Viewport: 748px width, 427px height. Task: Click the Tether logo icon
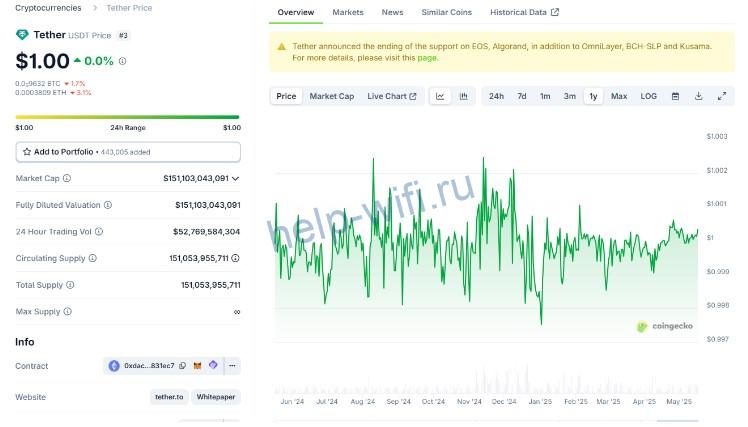[x=22, y=35]
